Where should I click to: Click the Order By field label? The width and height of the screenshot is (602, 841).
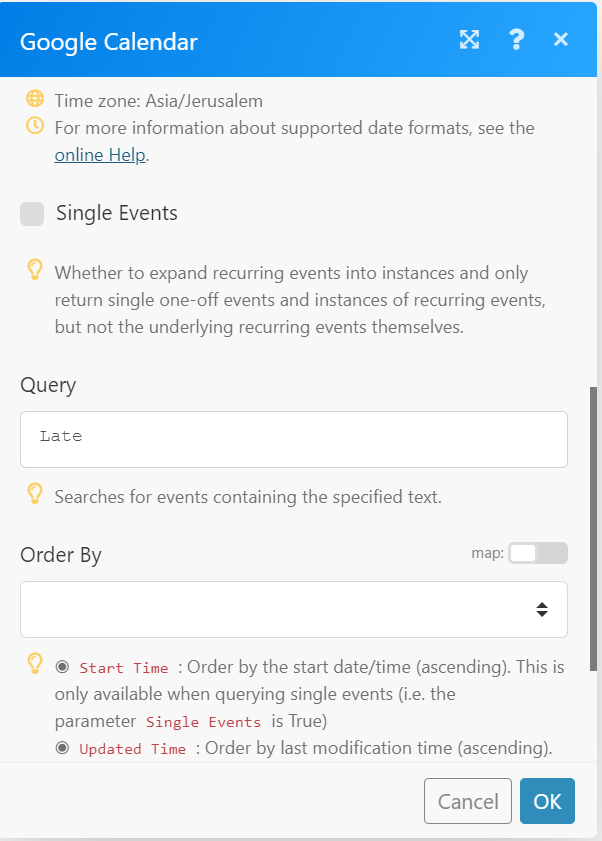coord(61,555)
